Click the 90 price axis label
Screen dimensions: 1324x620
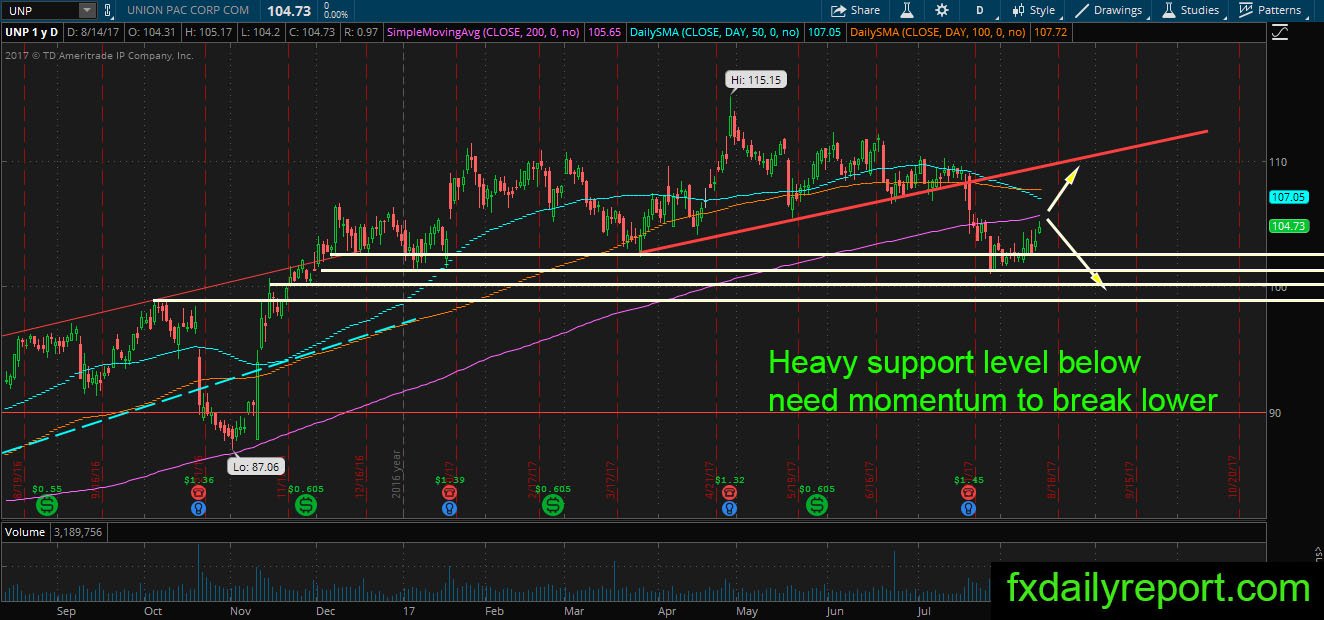click(1276, 412)
